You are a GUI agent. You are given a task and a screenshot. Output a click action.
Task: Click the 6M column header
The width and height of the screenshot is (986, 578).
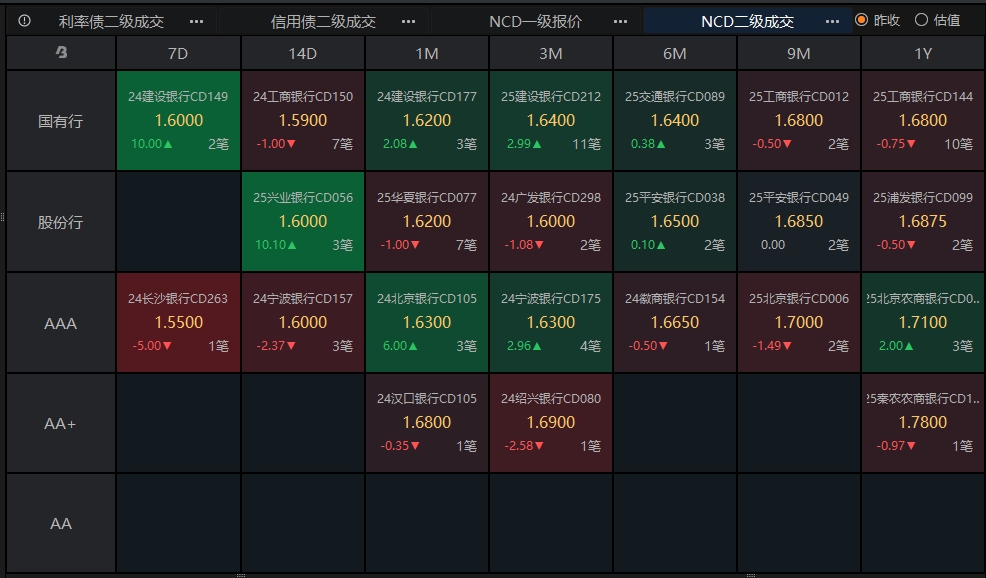point(675,53)
